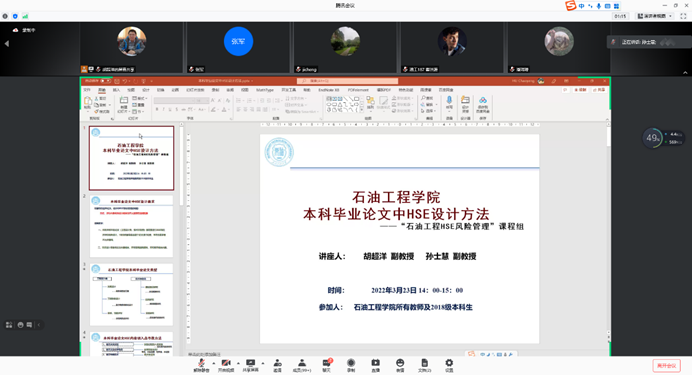
Task: Open MathType ribbon tab
Action: pyautogui.click(x=265, y=90)
